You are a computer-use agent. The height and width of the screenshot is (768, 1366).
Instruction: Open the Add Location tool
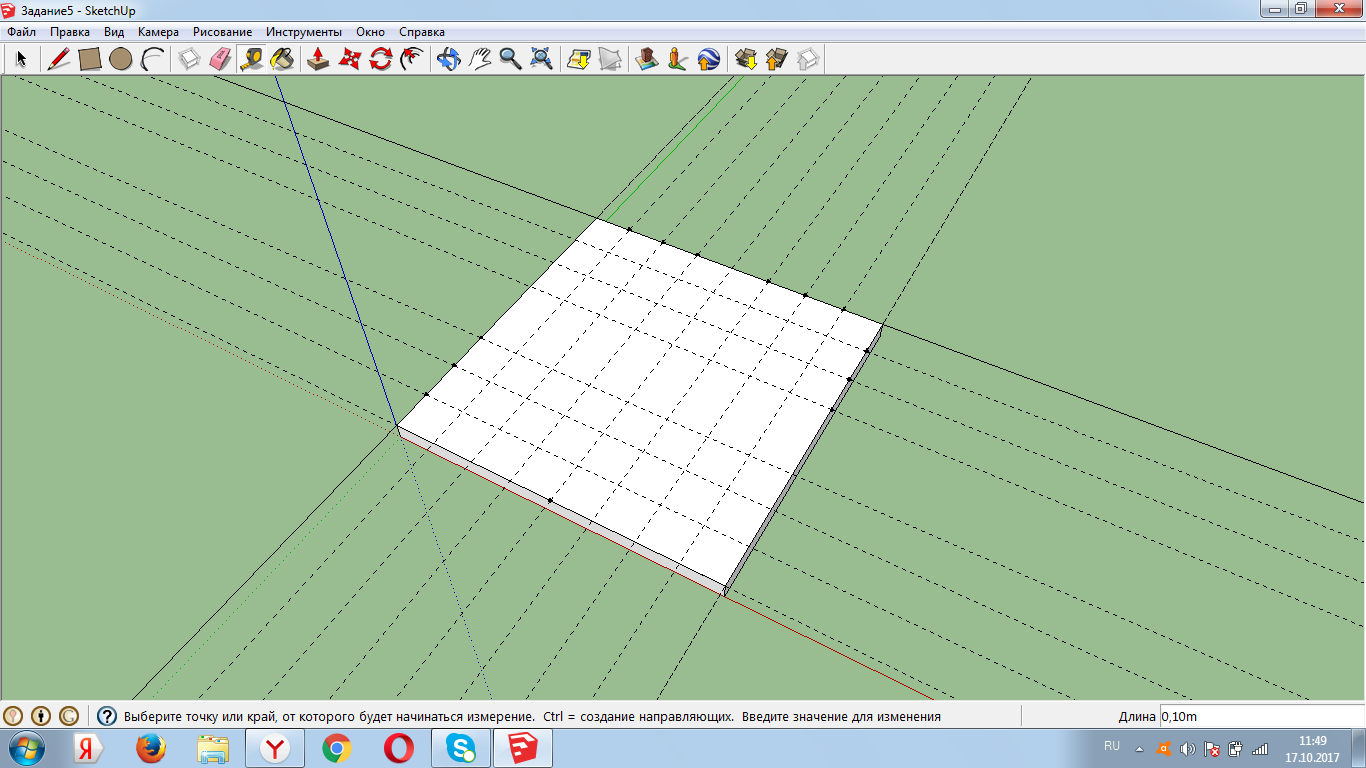pyautogui.click(x=579, y=59)
